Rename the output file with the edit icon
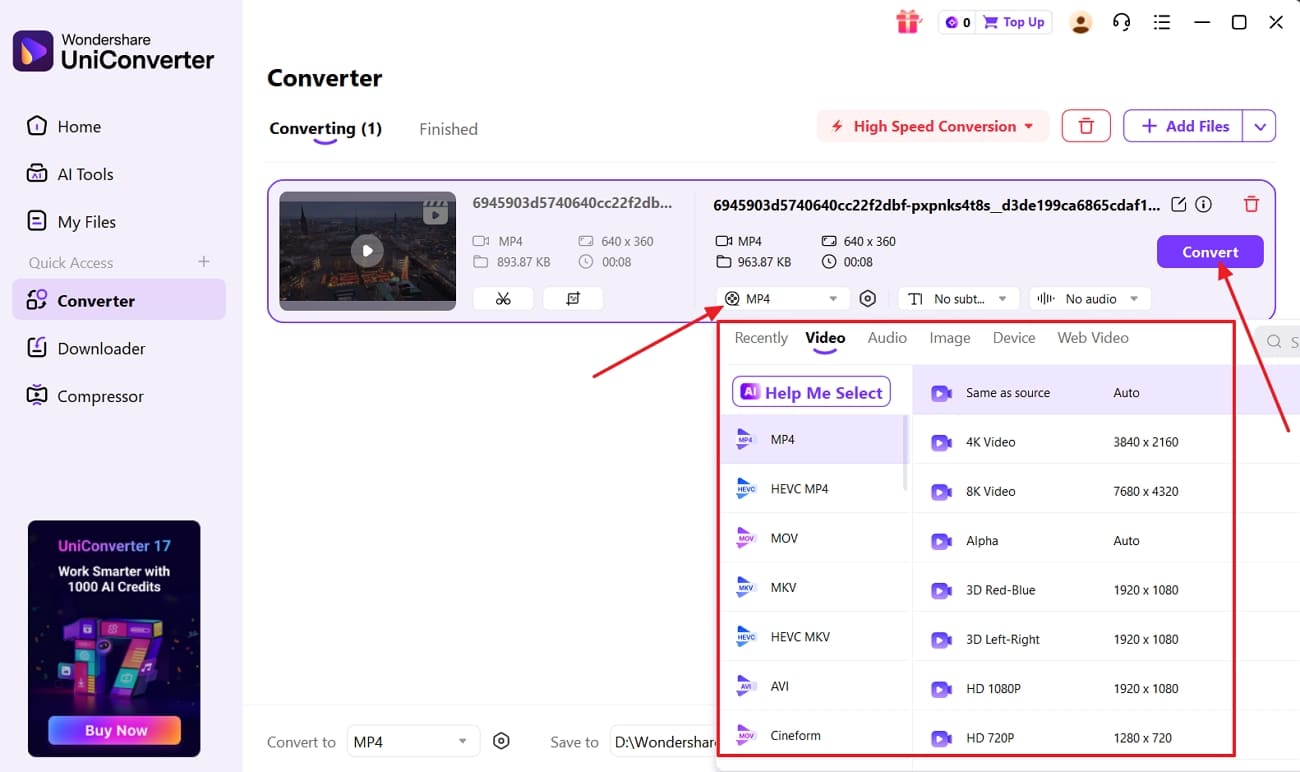The image size is (1300, 772). pos(1179,204)
